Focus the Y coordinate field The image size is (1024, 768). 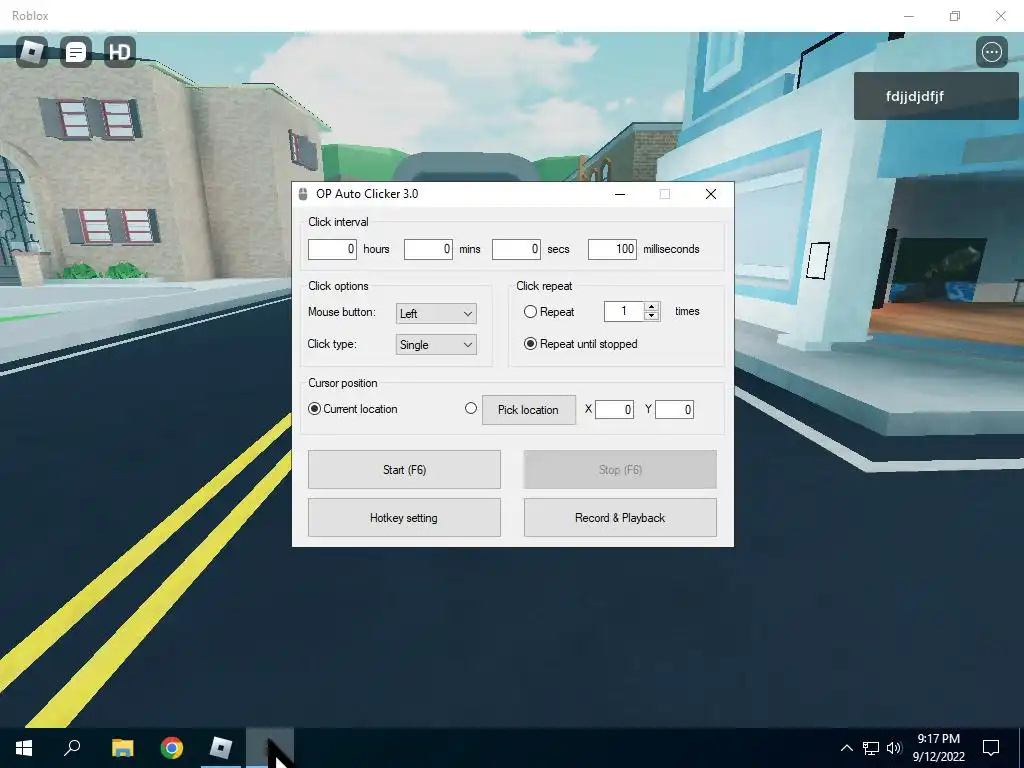[674, 409]
